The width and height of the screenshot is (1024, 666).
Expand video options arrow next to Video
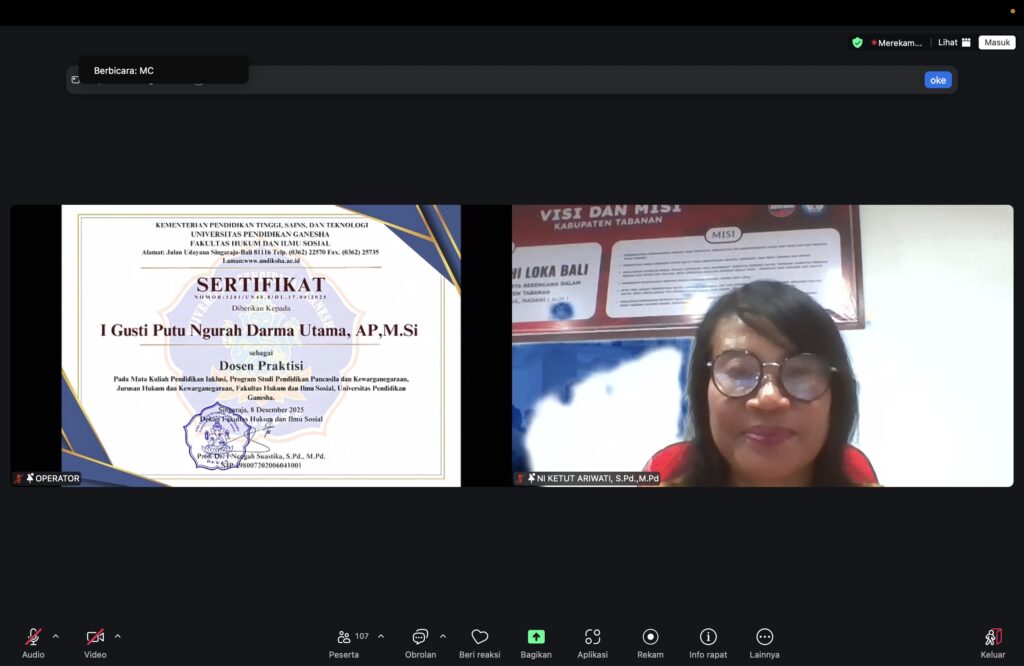click(117, 636)
